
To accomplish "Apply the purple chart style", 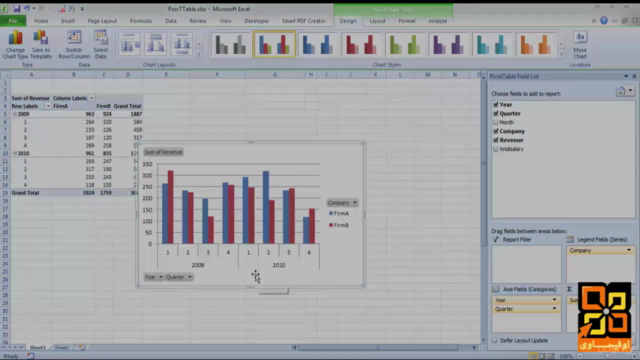I will tap(448, 44).
